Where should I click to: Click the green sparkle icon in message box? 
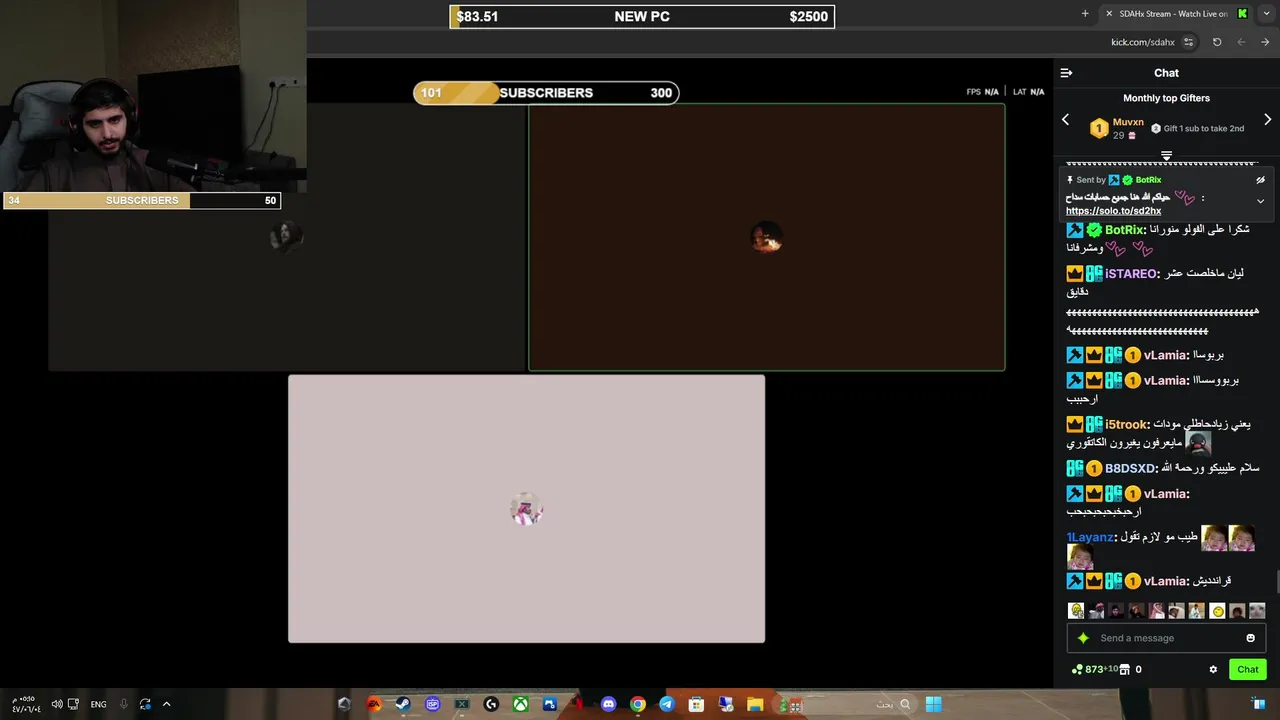(x=1083, y=638)
